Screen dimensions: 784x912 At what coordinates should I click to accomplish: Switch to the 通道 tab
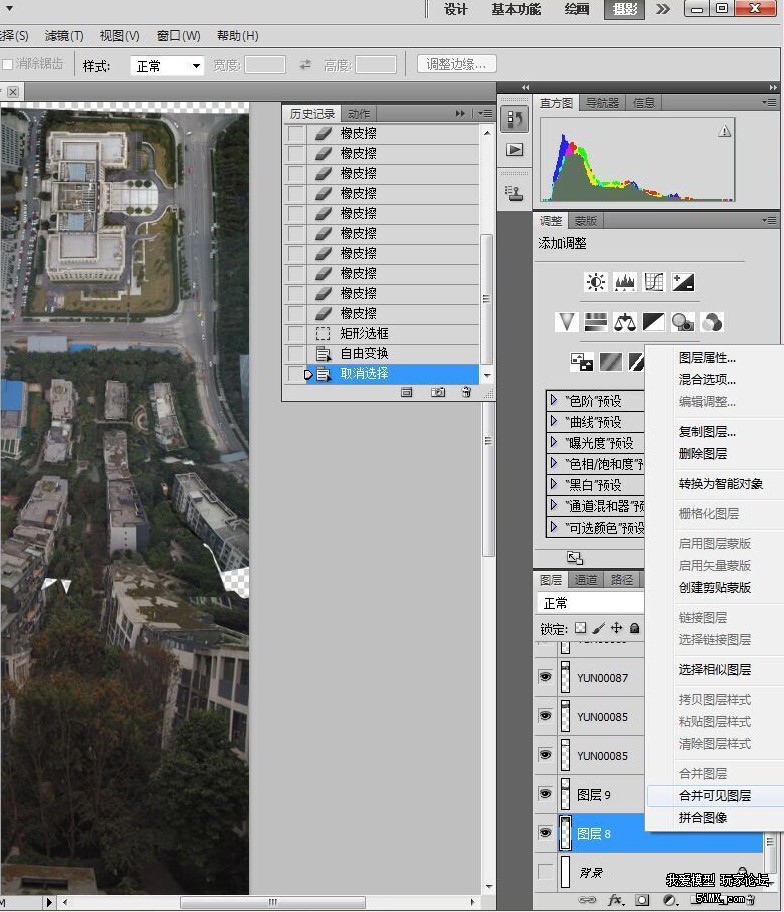[x=586, y=580]
